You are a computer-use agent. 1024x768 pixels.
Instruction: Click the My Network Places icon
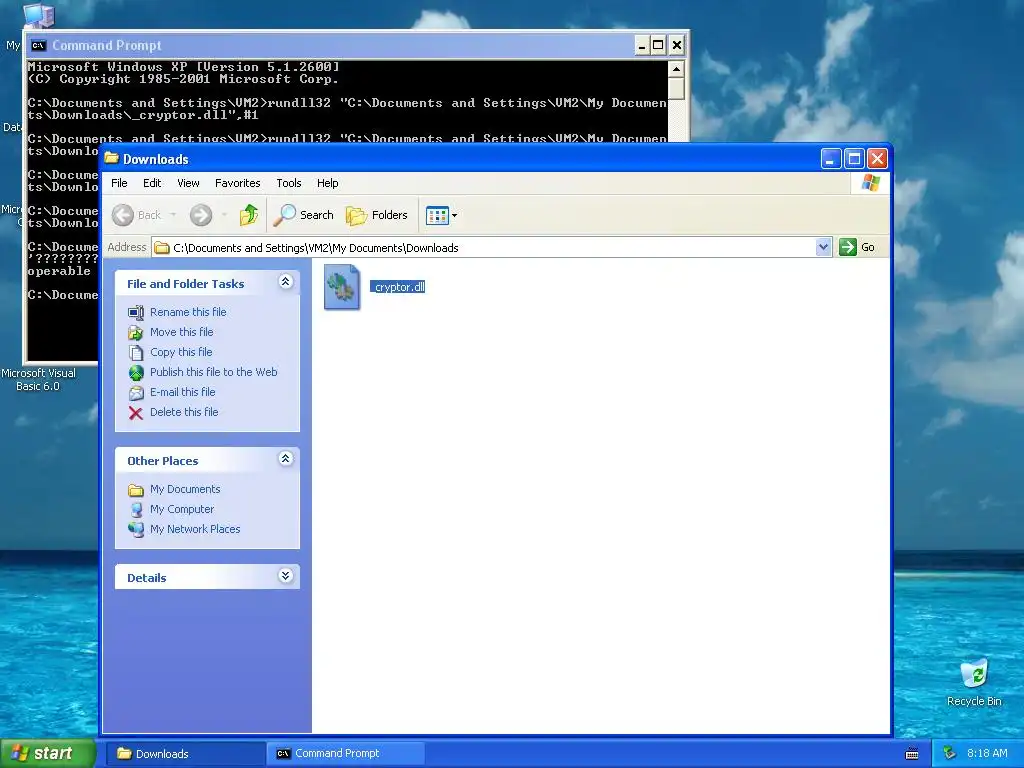click(x=136, y=530)
